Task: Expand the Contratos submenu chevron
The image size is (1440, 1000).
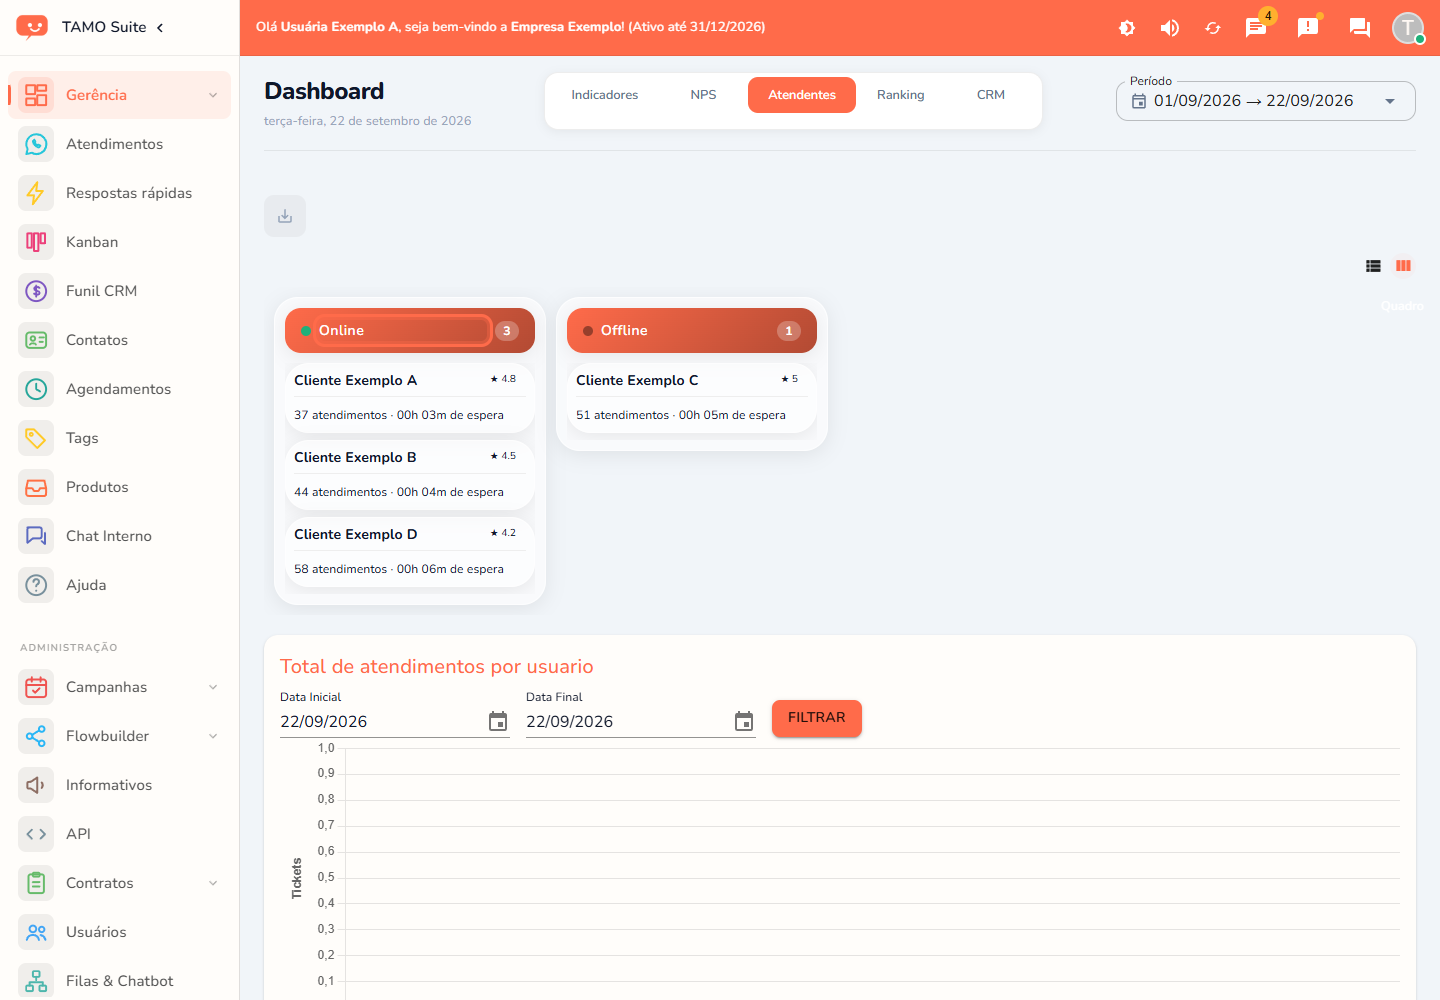Action: [213, 883]
